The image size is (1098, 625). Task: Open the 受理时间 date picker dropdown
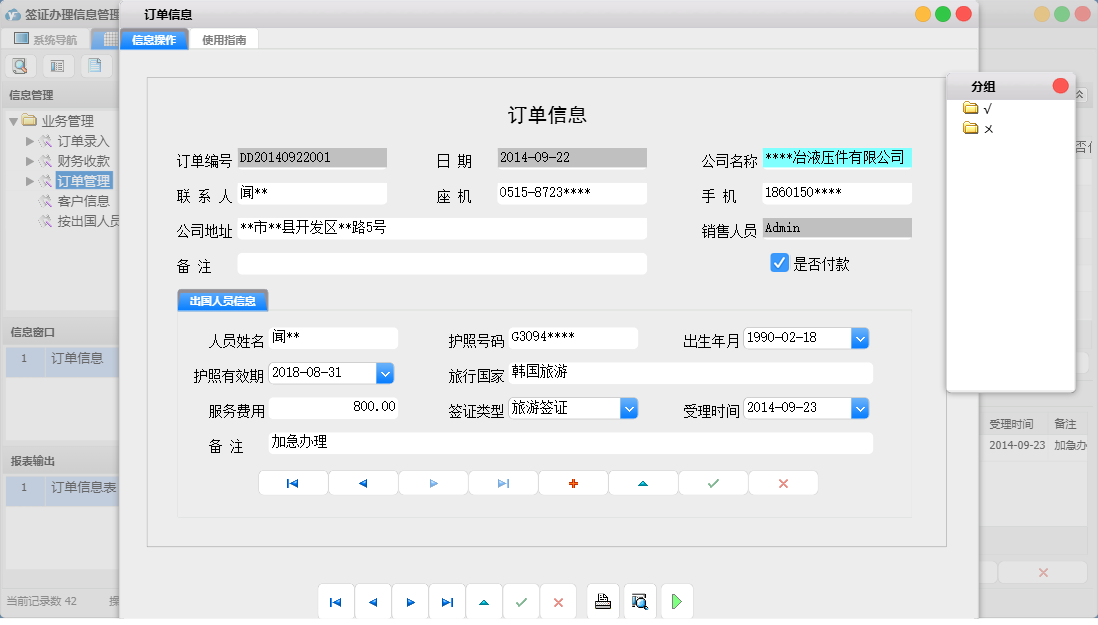coord(860,408)
